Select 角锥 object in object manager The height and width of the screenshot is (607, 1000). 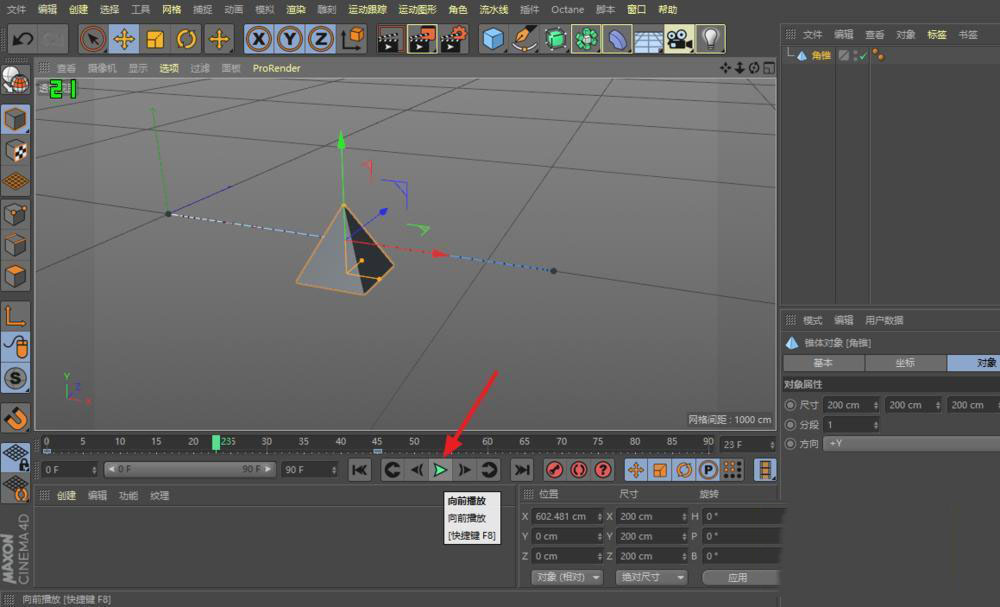[821, 55]
